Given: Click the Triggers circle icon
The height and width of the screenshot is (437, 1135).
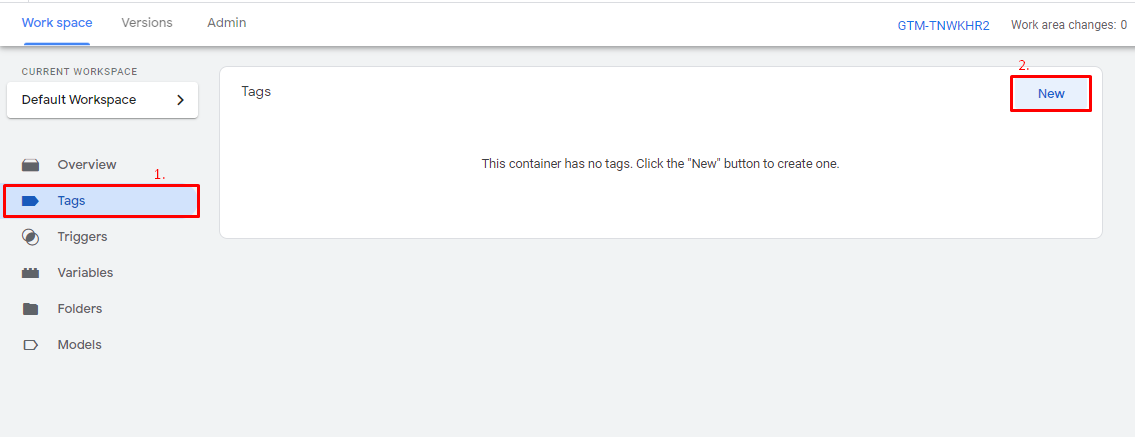Looking at the screenshot, I should coord(30,237).
